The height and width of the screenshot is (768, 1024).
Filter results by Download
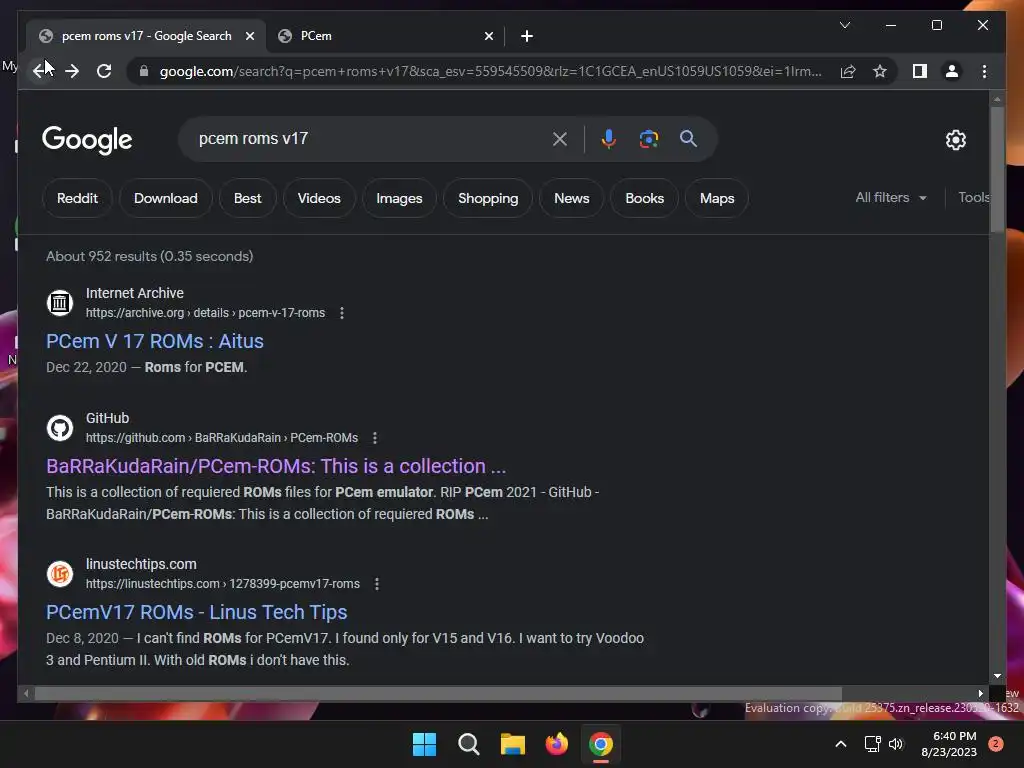(x=166, y=198)
